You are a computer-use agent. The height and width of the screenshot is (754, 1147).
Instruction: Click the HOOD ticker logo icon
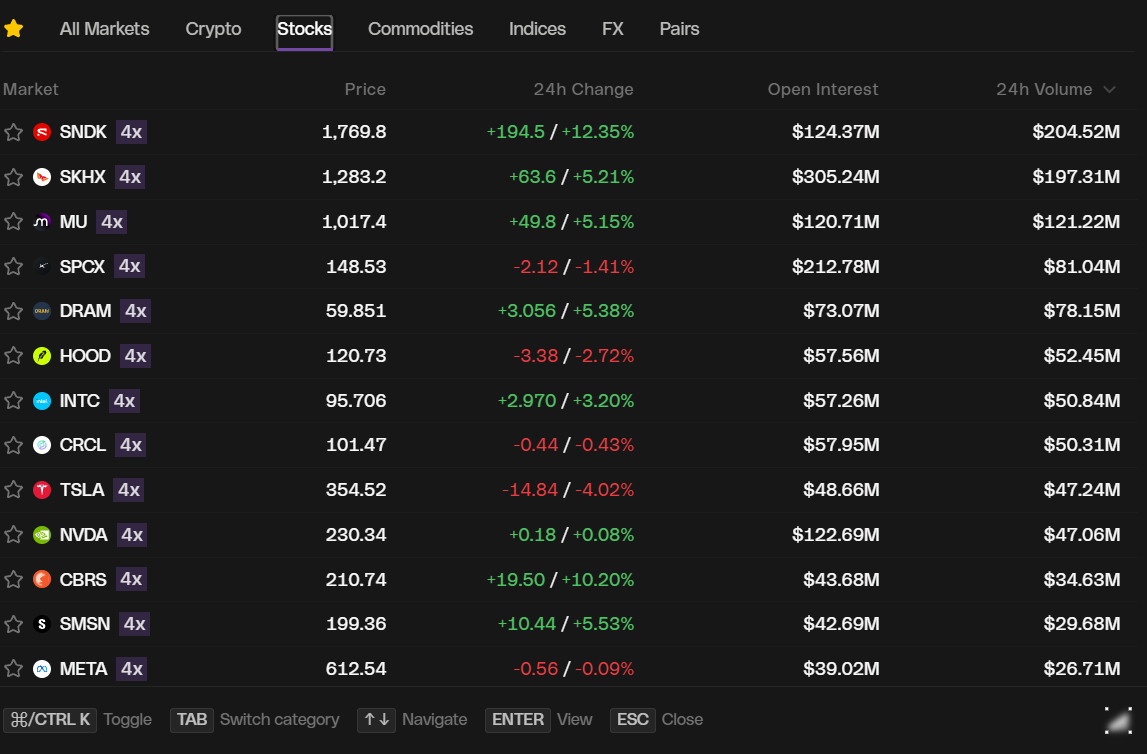pos(42,356)
